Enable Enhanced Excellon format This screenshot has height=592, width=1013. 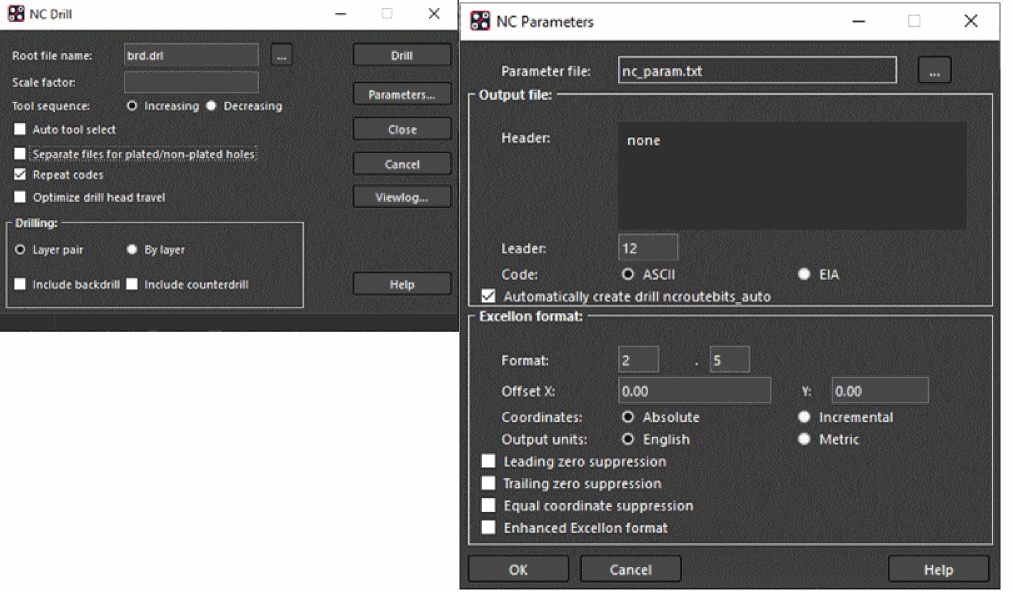tap(488, 527)
